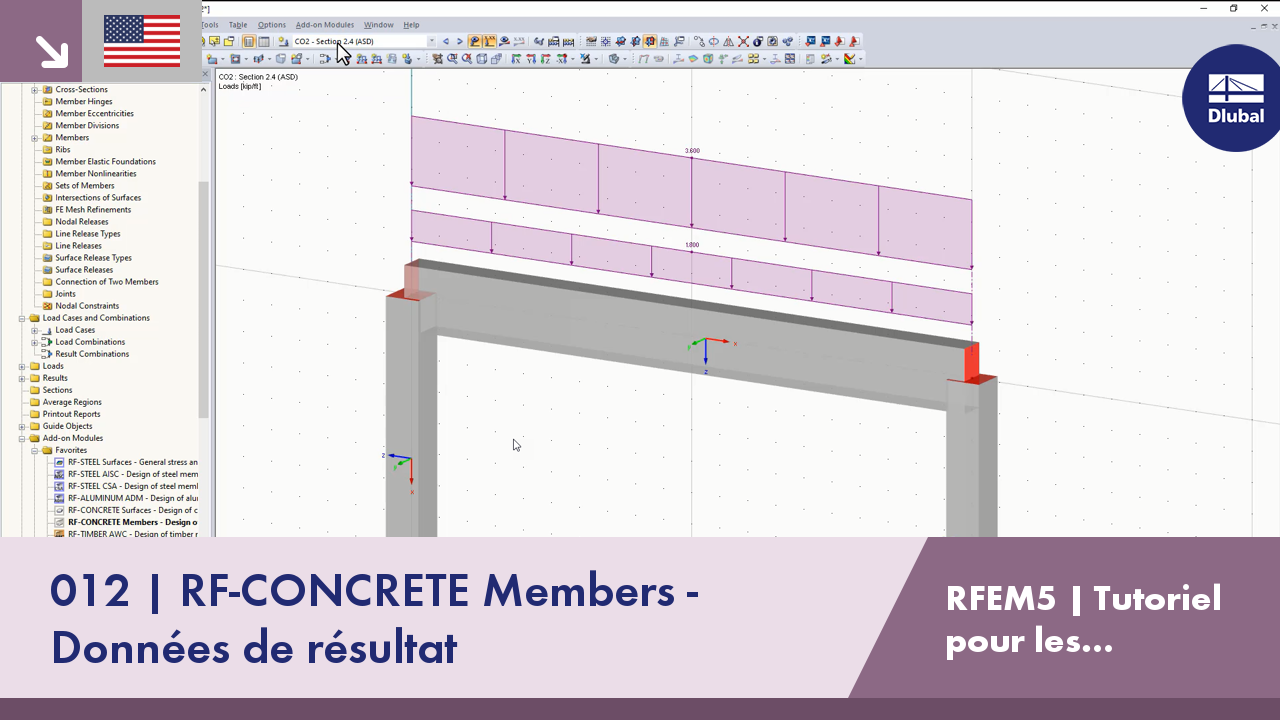Click the Printout Reports folder icon

34,413
